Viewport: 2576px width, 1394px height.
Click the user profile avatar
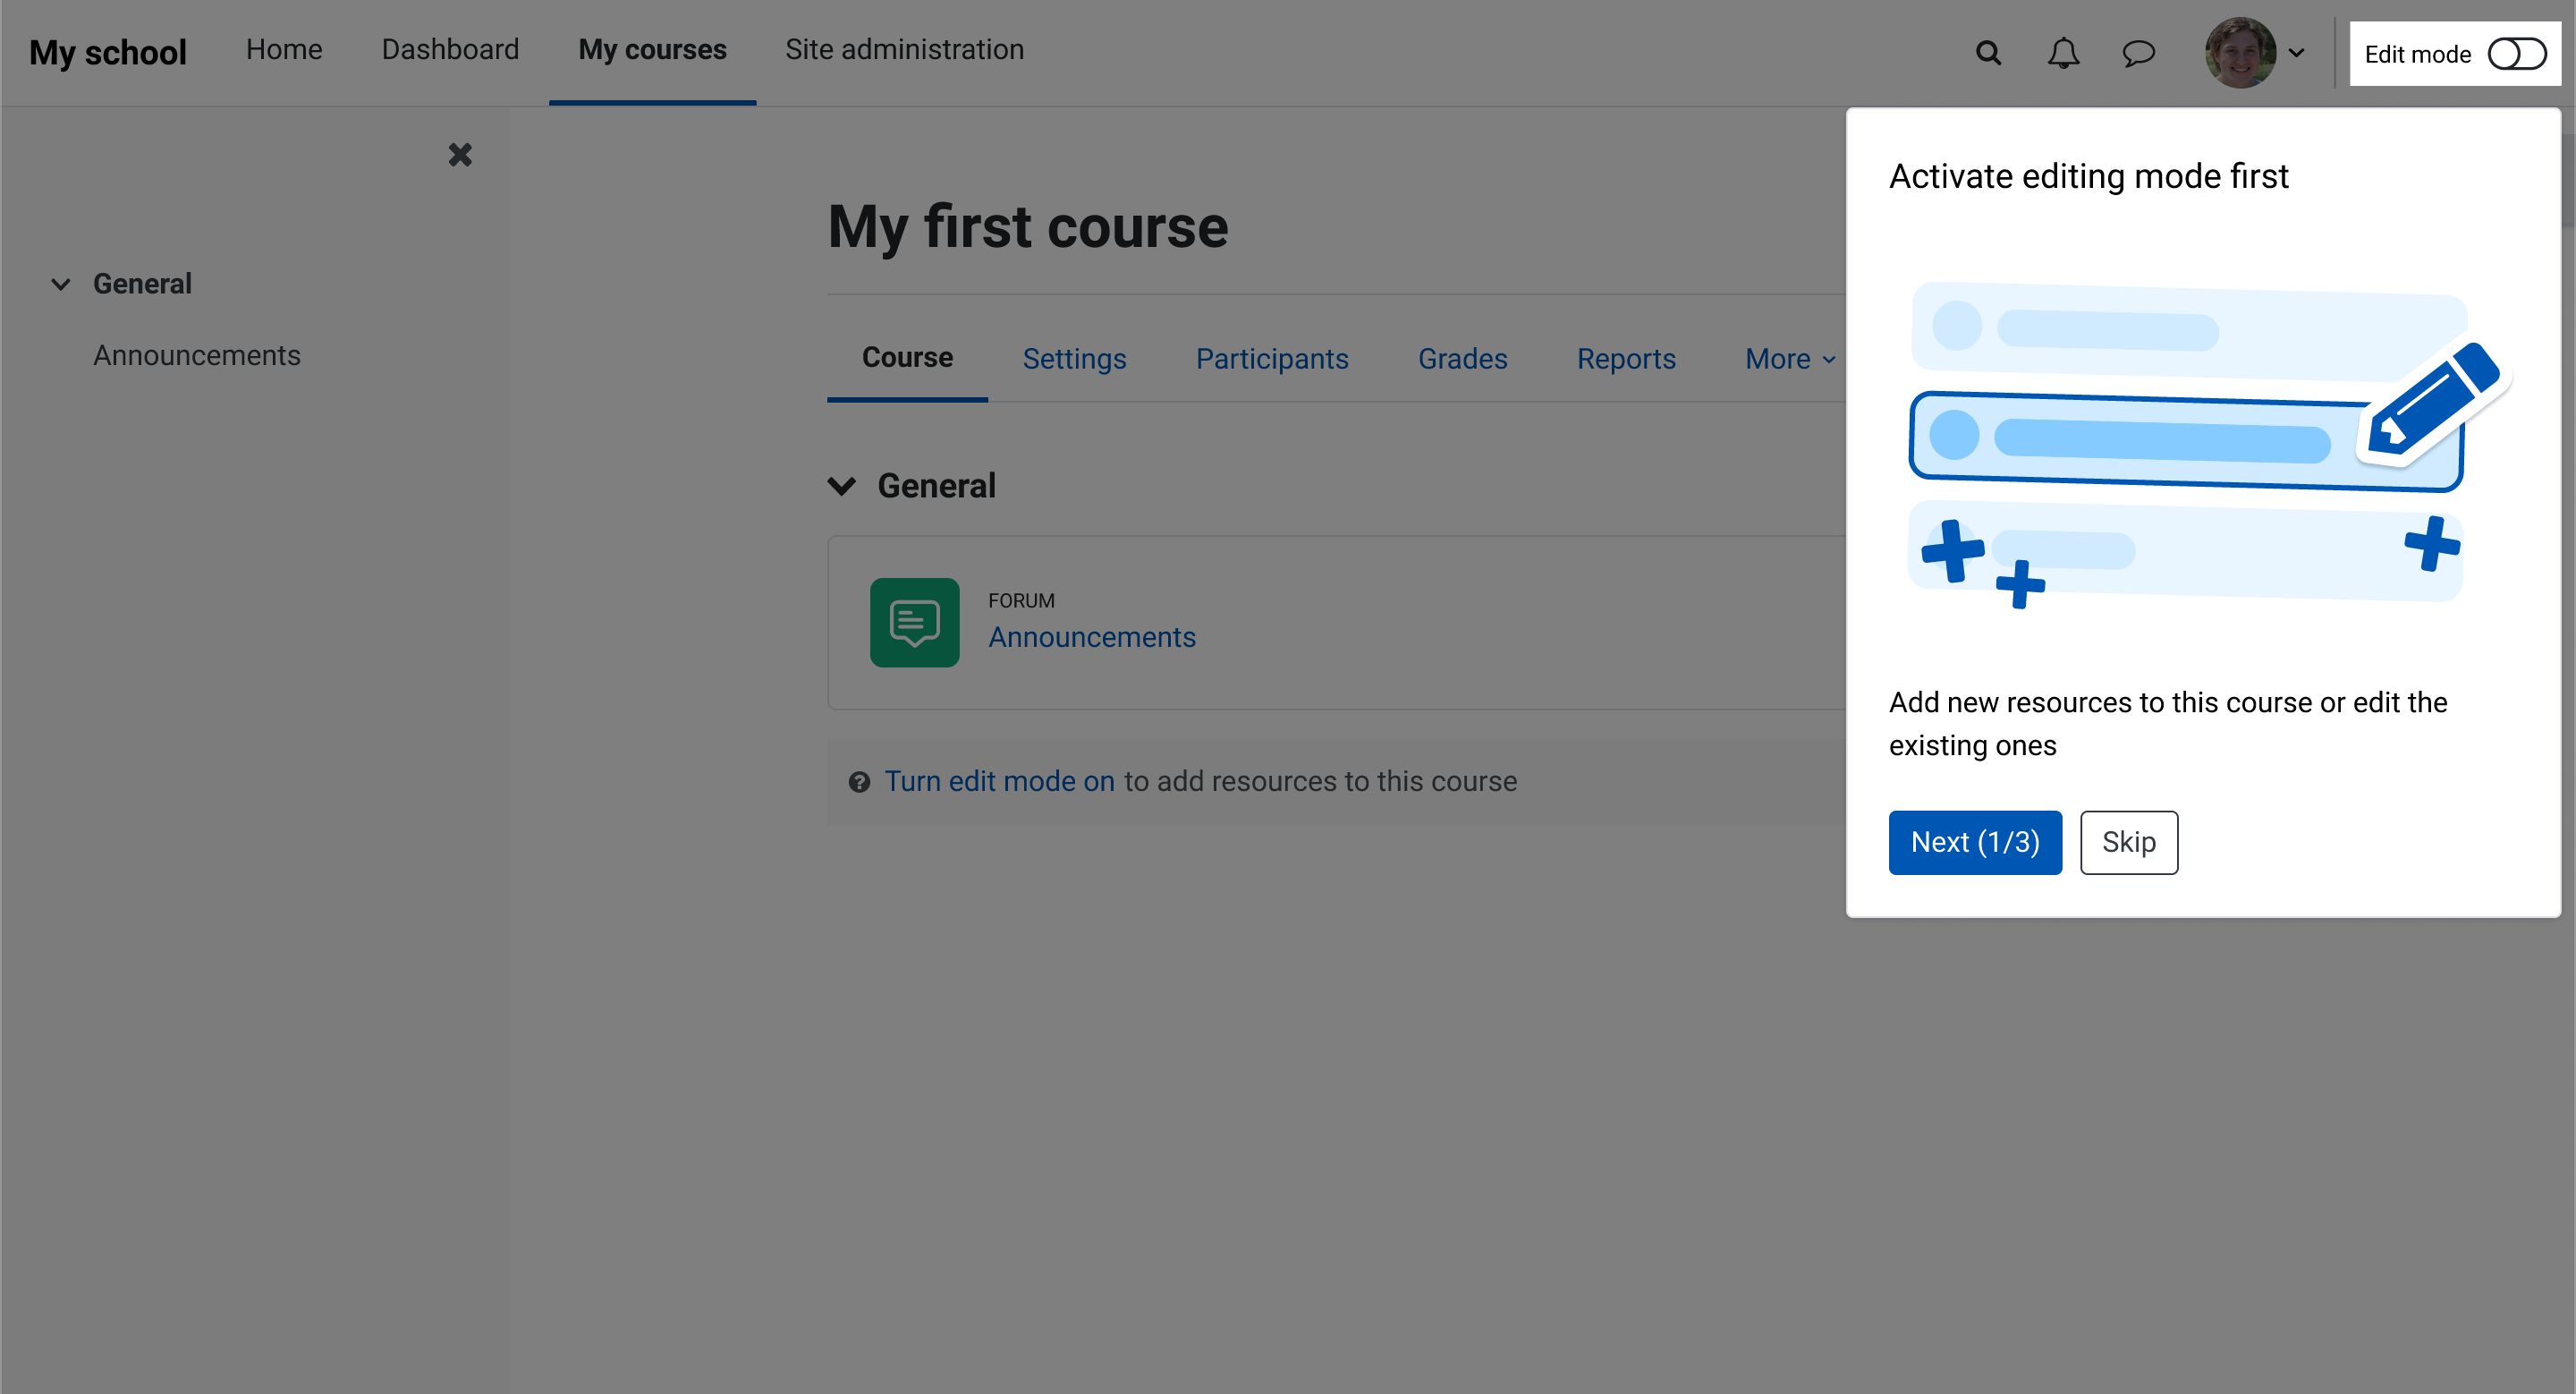pyautogui.click(x=2240, y=53)
